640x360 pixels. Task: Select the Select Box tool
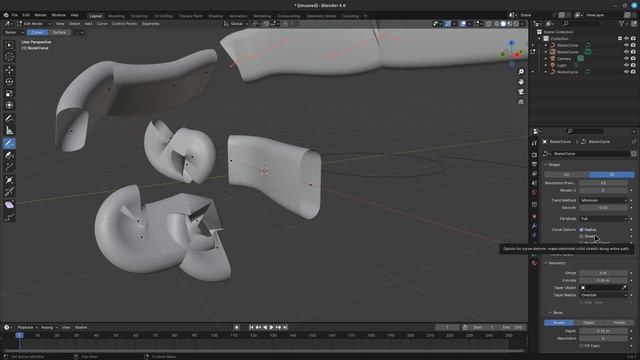[x=9, y=45]
